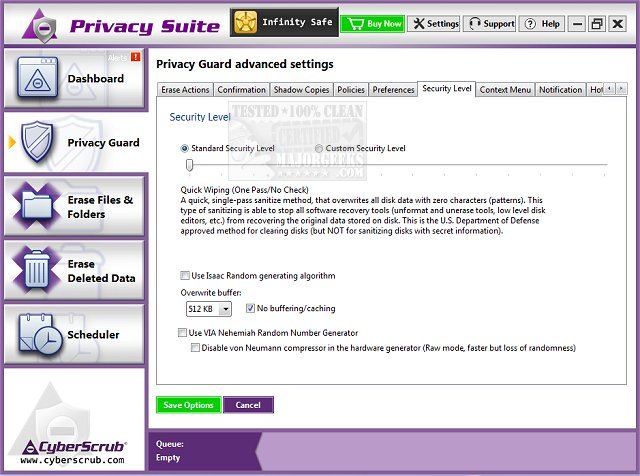Open the Scheduler calendar clock icon

[40, 334]
